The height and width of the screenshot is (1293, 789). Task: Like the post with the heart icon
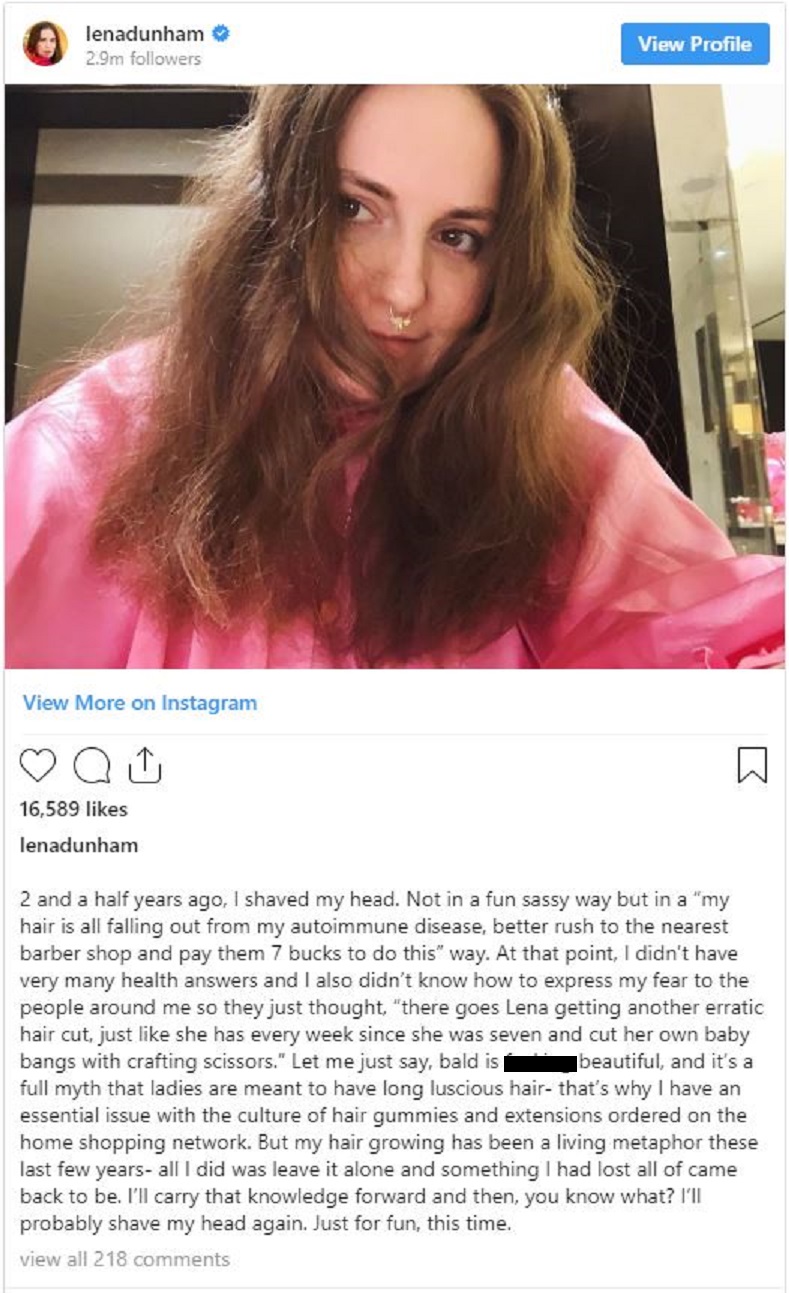tap(38, 765)
